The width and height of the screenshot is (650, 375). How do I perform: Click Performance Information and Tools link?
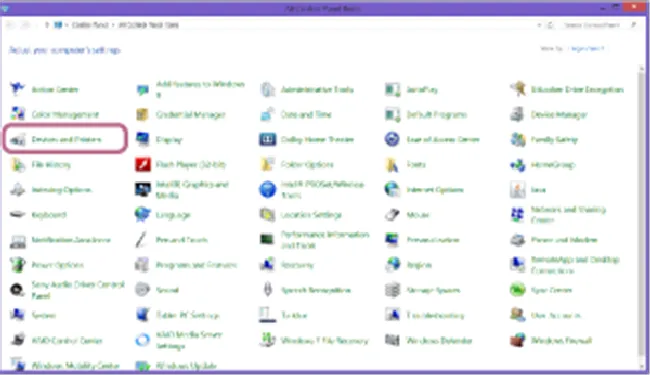(325, 240)
